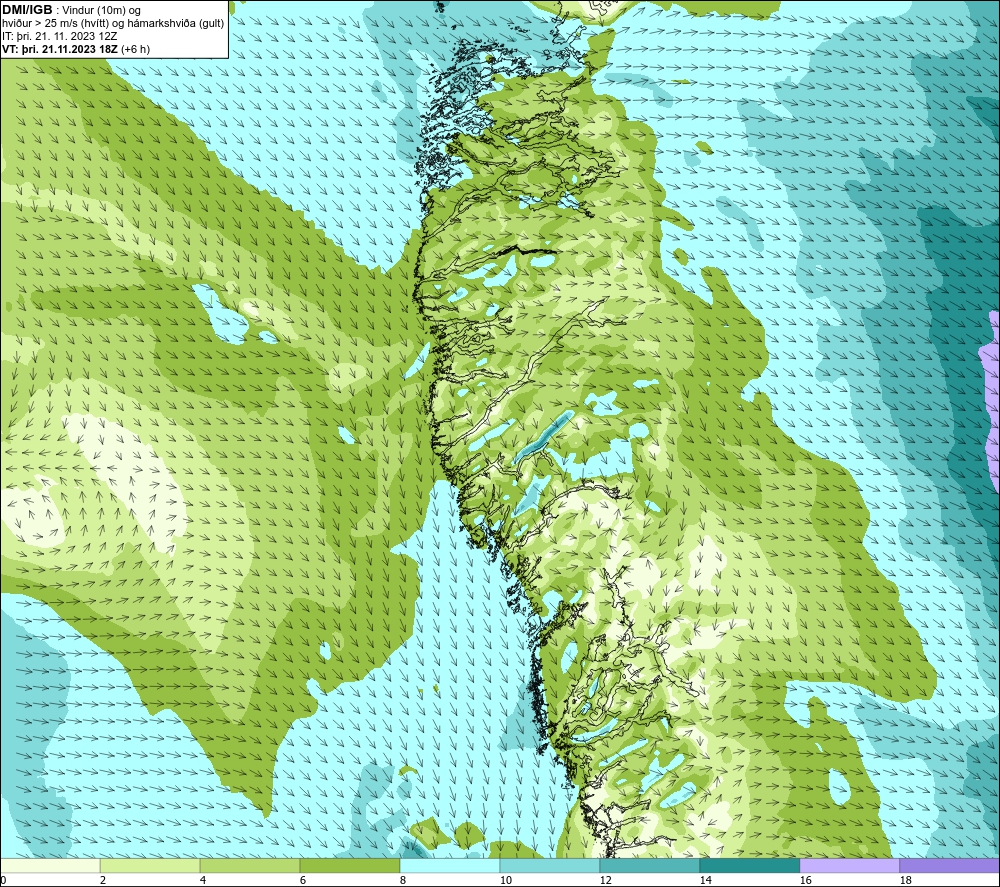The height and width of the screenshot is (887, 1000).
Task: Click the teal swatch between 12 and 14
Action: click(649, 865)
